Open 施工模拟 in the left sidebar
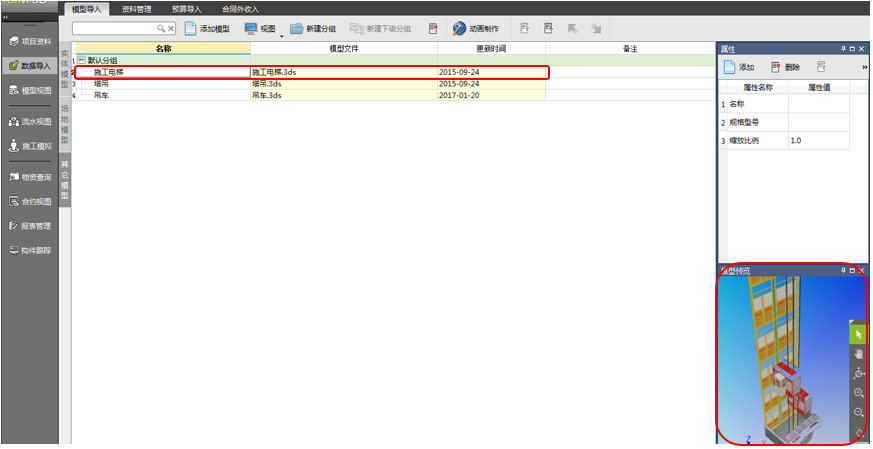Screen dimensions: 873x449 [x=30, y=146]
